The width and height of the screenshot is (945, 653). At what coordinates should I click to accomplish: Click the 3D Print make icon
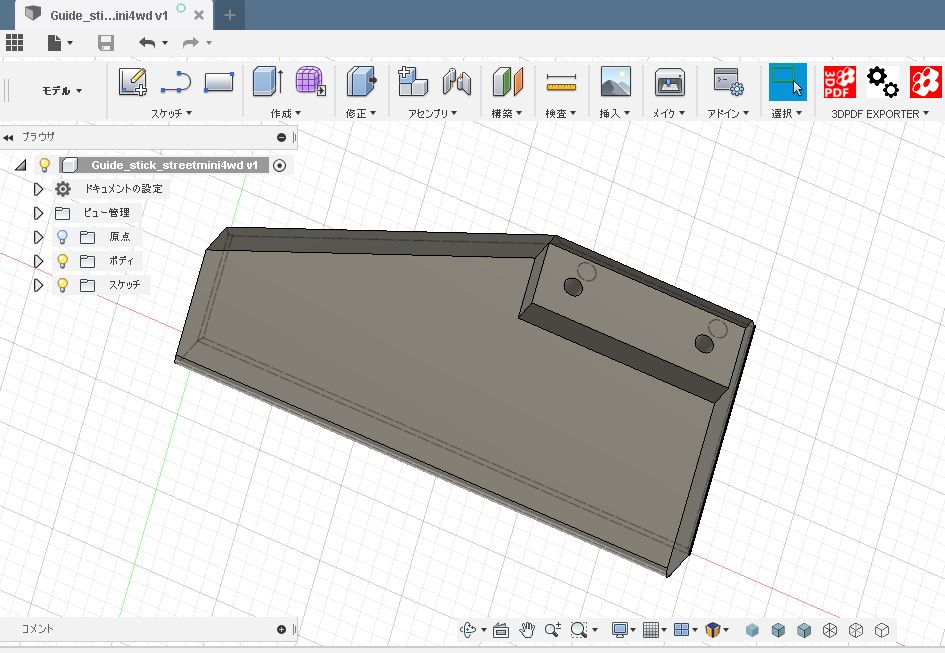pos(670,82)
